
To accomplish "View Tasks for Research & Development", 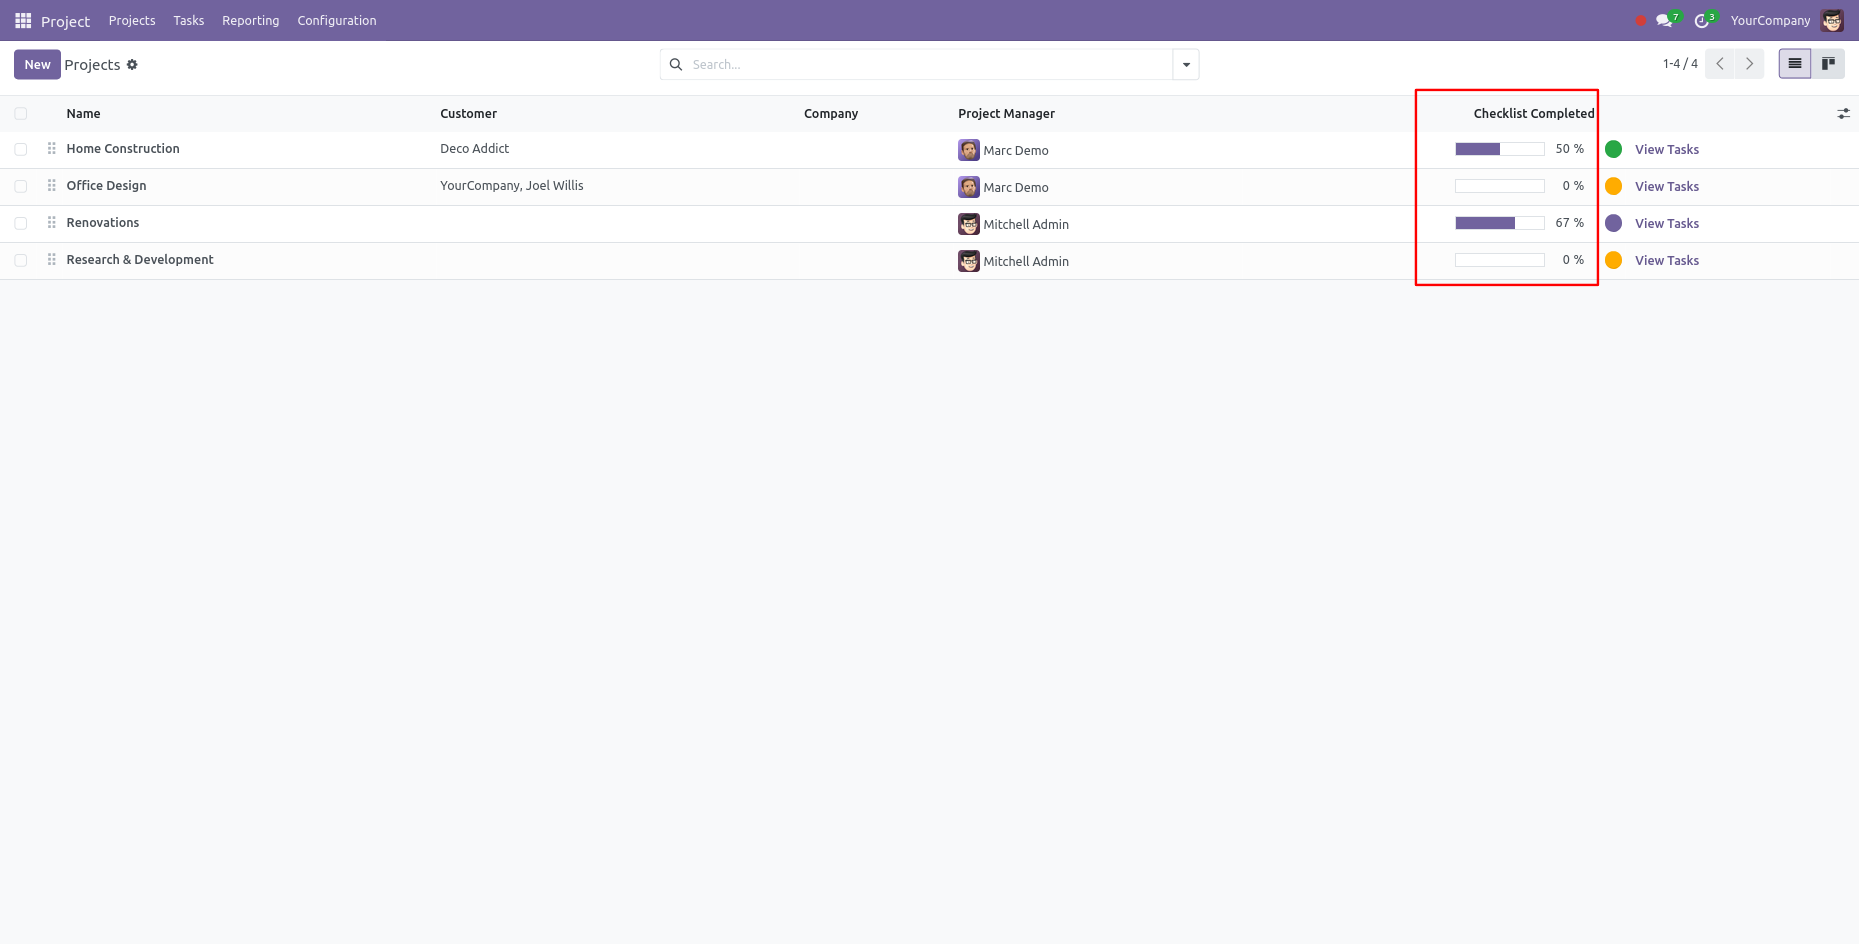I will click(1667, 261).
